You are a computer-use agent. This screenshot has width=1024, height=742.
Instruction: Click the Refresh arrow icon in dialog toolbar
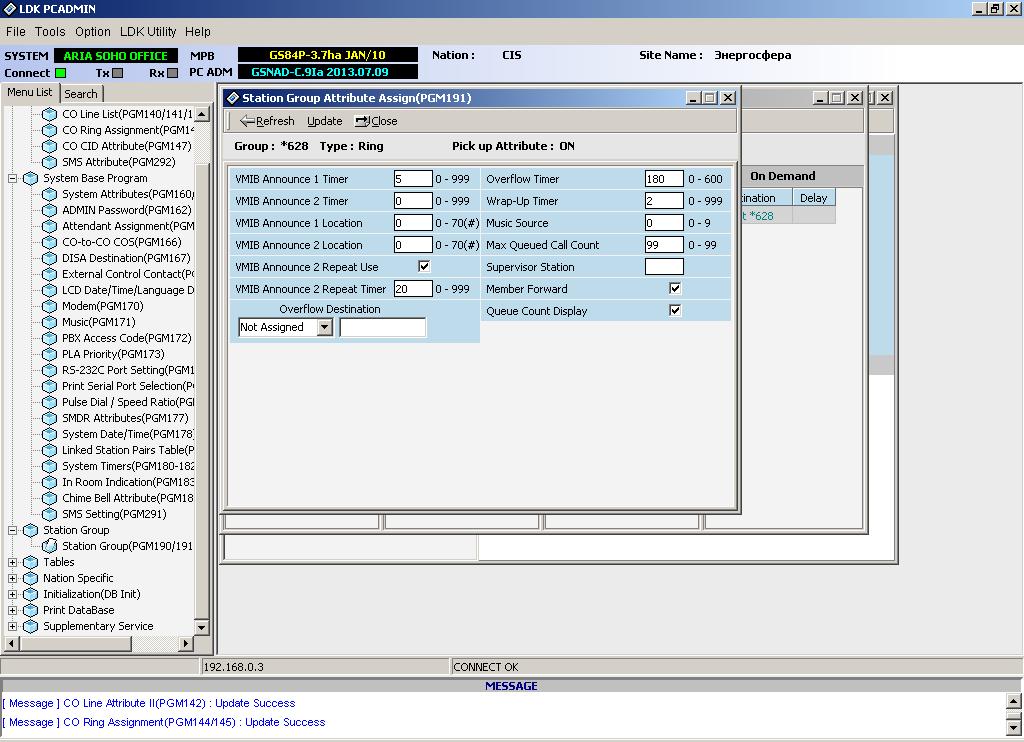pos(247,121)
